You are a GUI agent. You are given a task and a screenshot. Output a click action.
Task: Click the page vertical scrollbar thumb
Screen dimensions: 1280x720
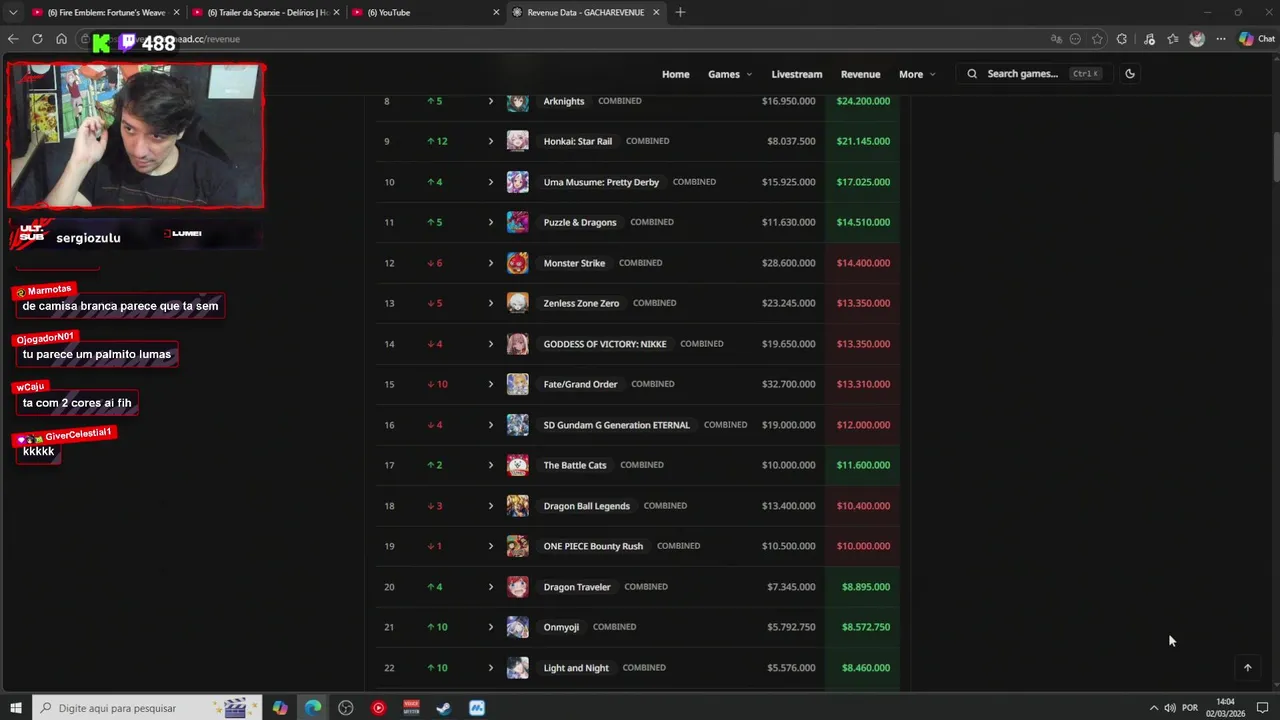click(1275, 155)
